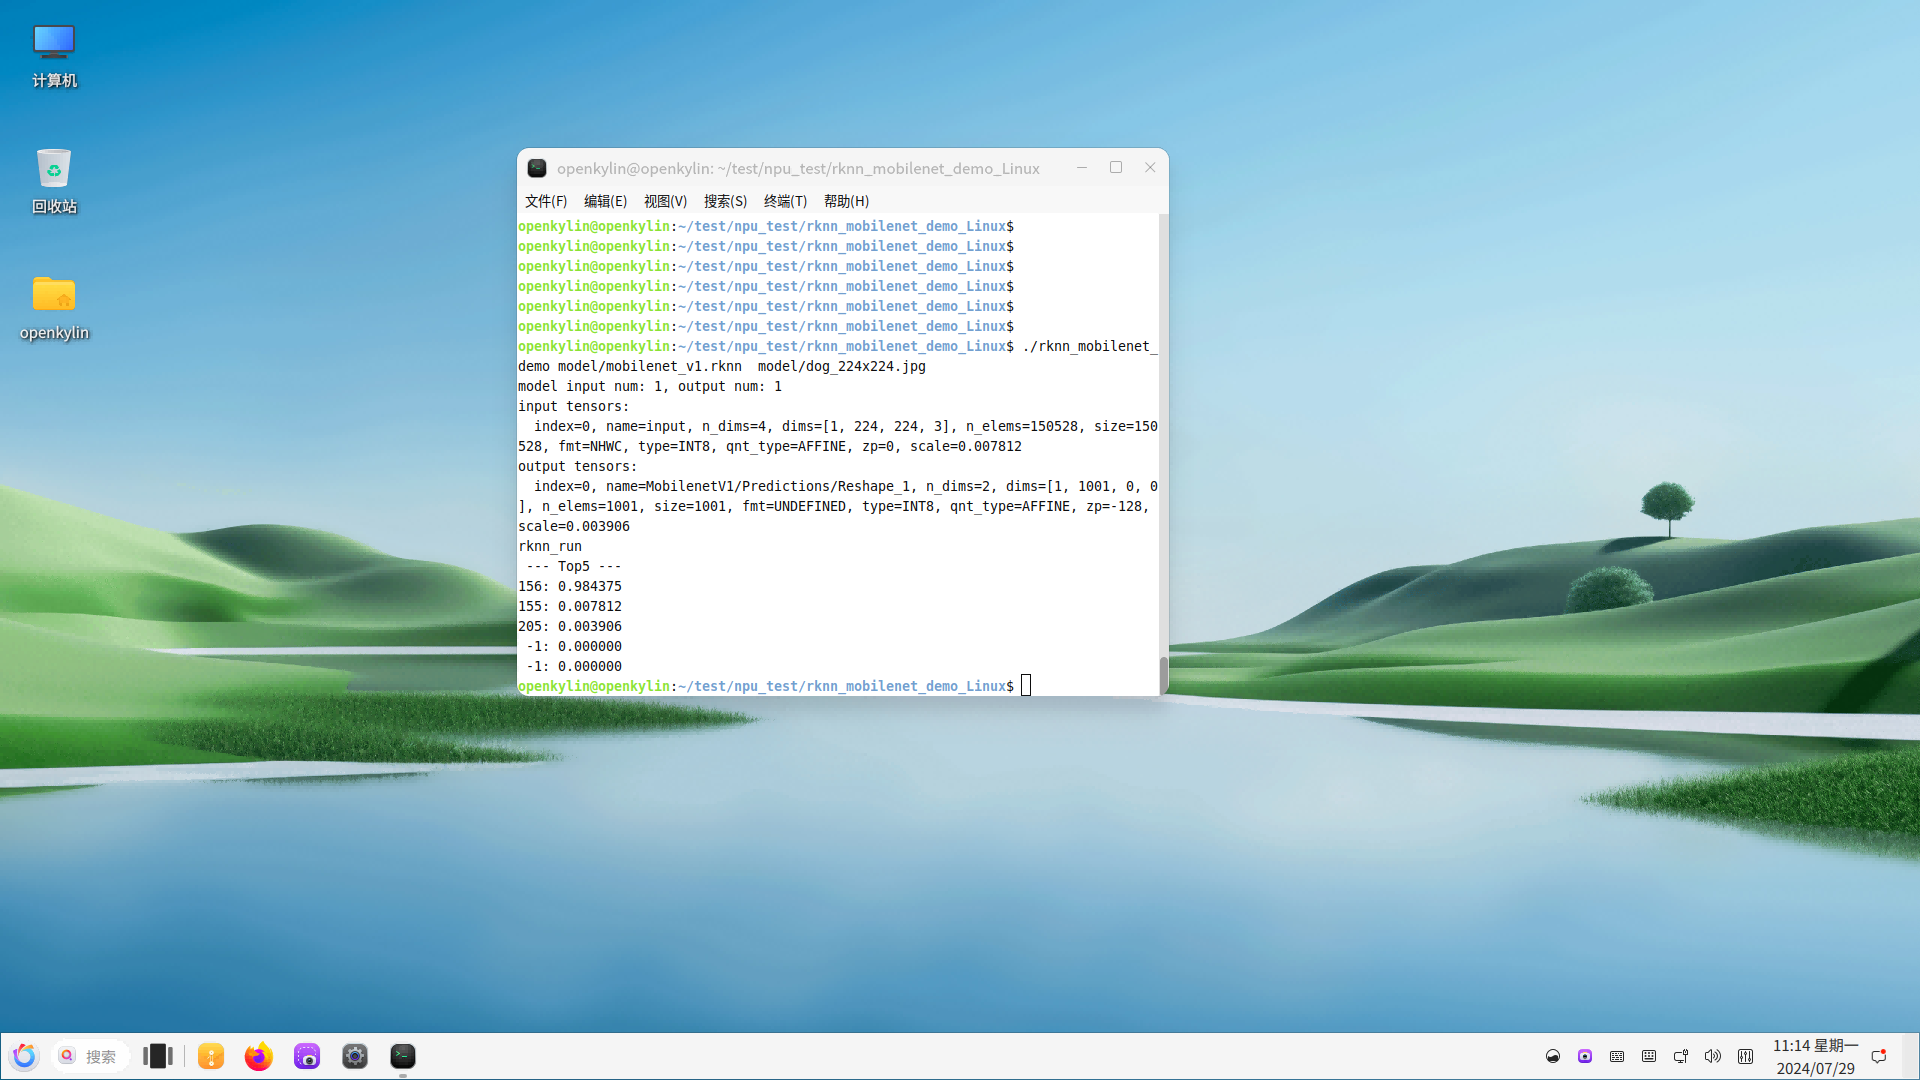
Task: Click the 'input tensors:' line
Action: [x=574, y=406]
